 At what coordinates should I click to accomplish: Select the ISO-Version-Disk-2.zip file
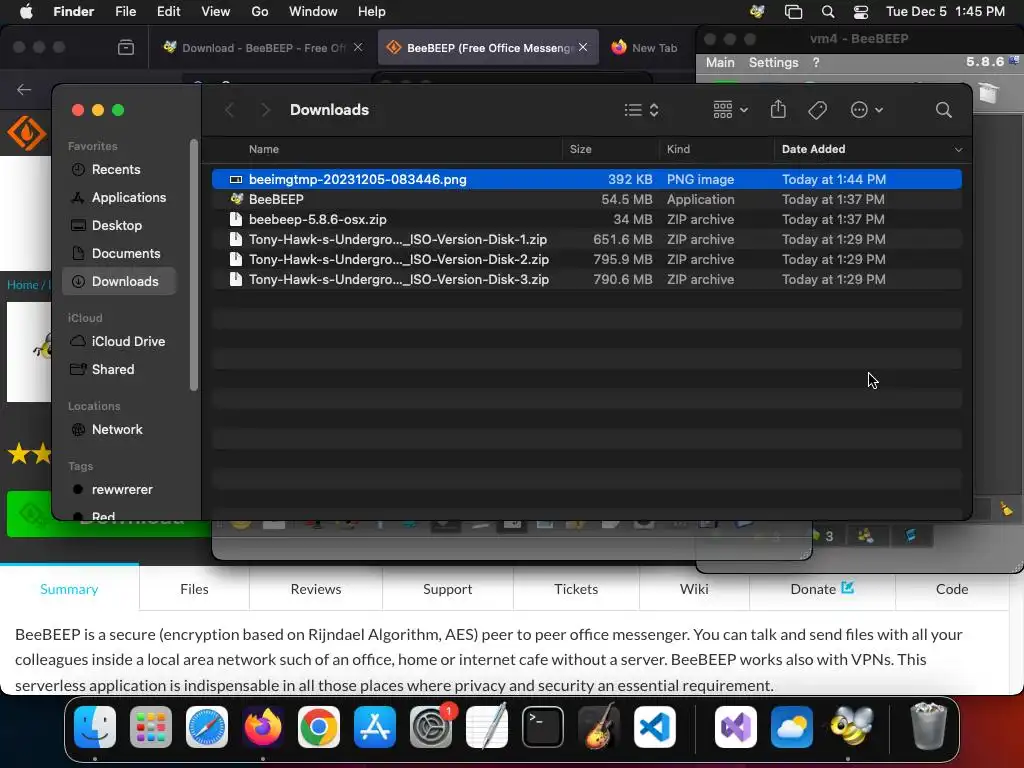[x=586, y=259]
